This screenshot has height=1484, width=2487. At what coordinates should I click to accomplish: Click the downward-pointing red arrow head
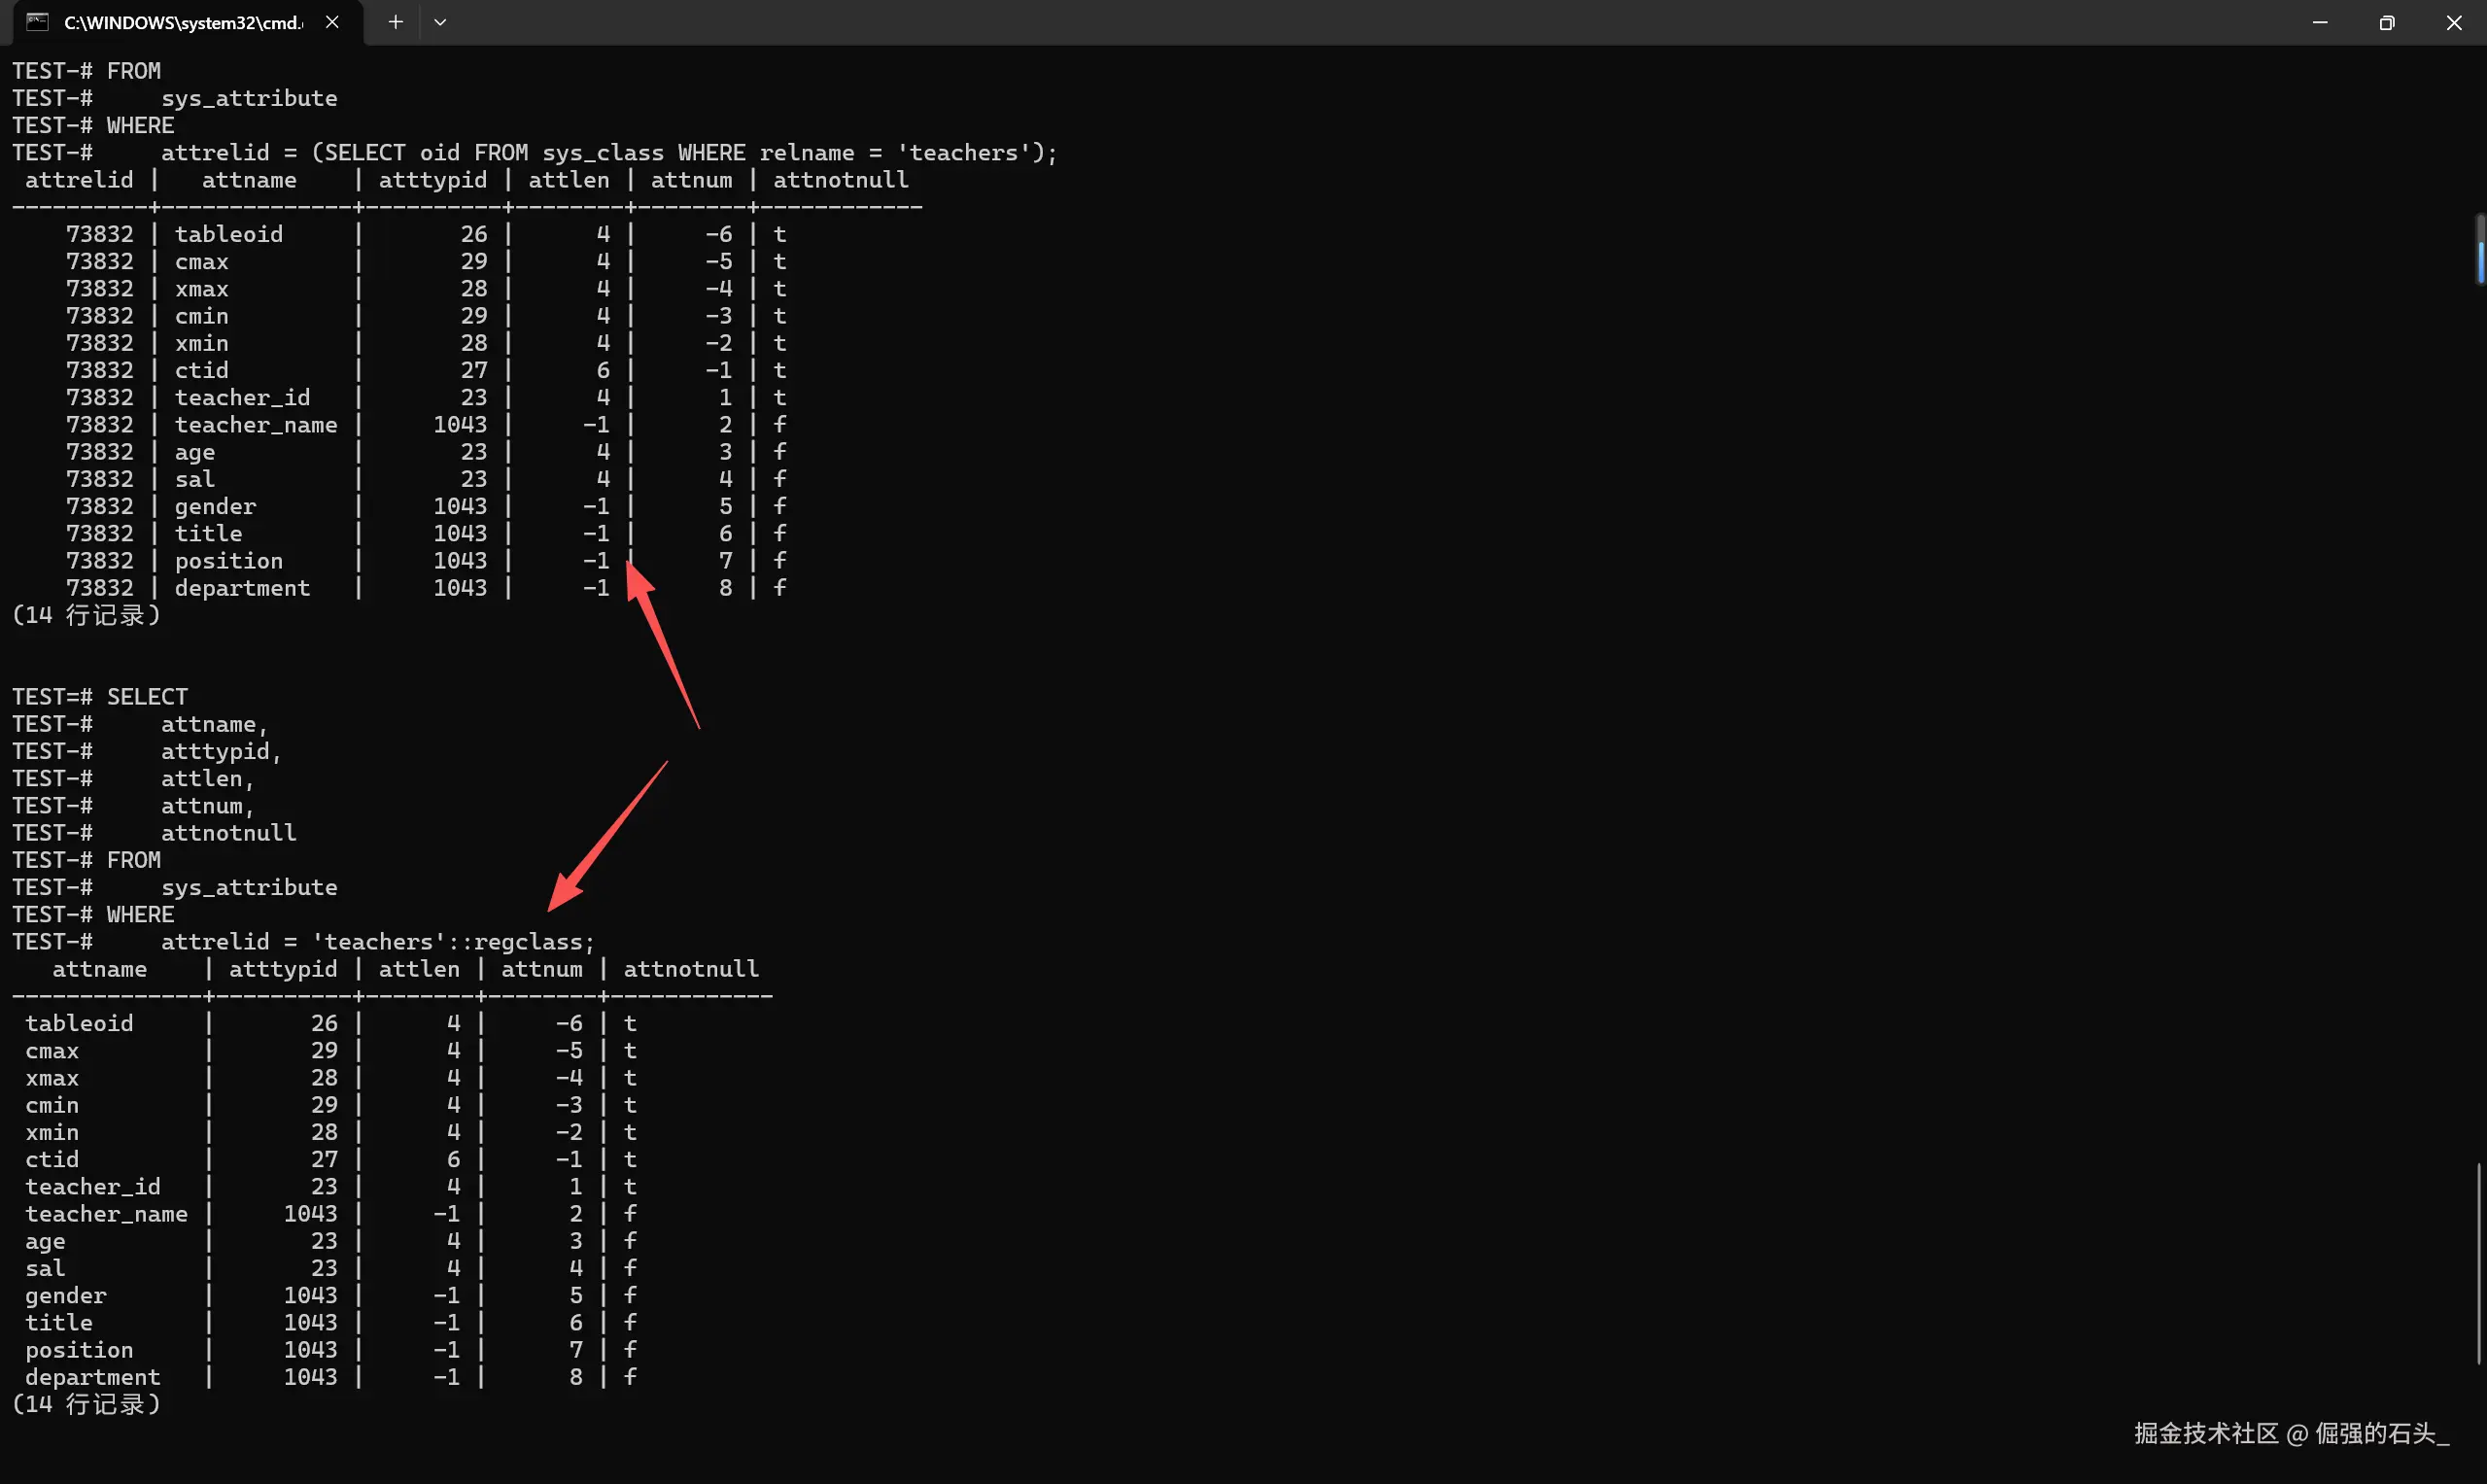564,893
